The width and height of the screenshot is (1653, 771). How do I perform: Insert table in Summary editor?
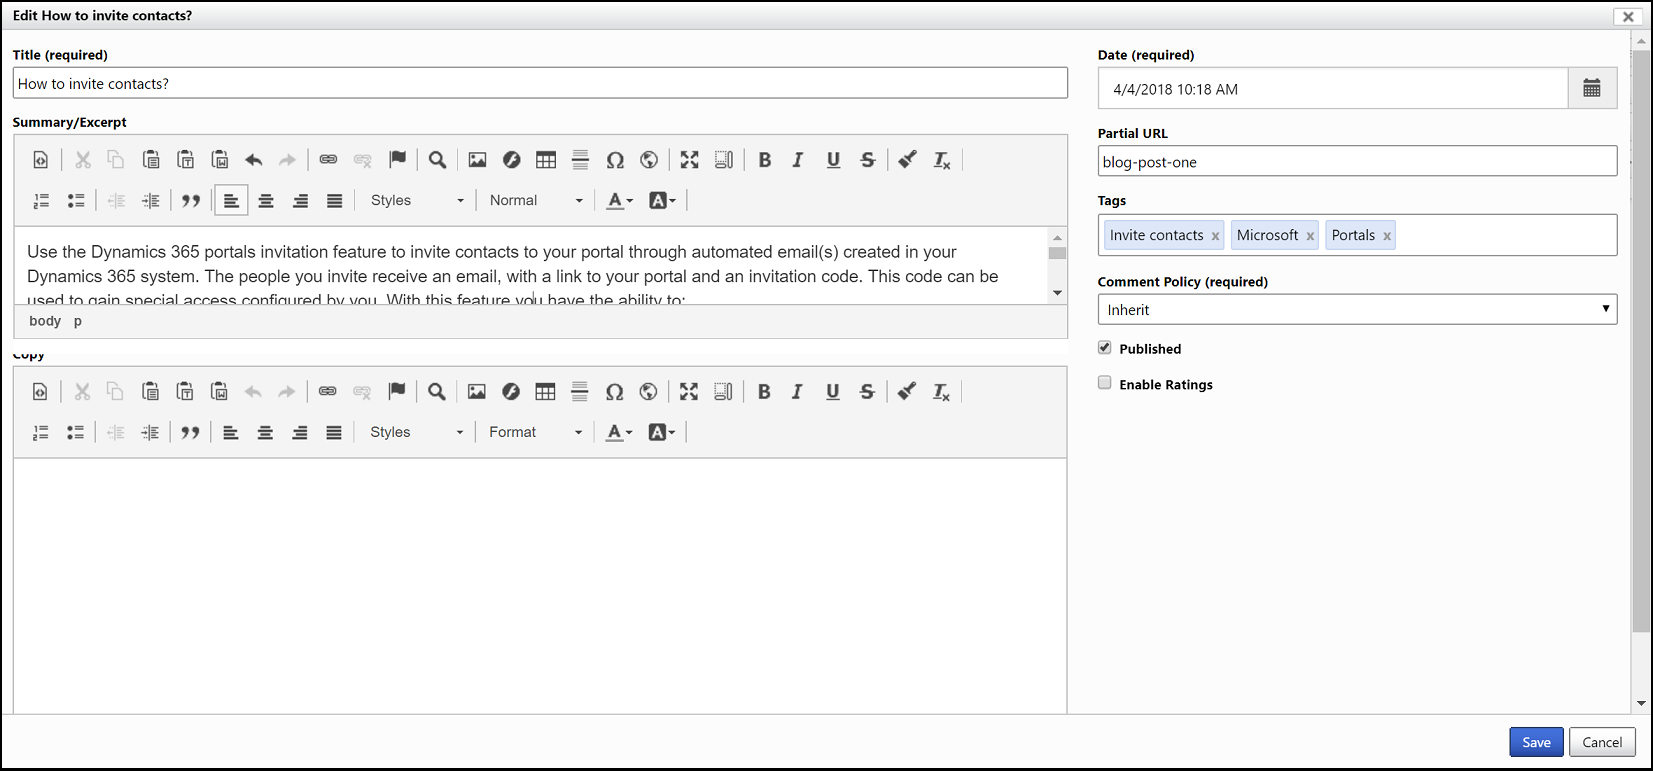[x=546, y=160]
